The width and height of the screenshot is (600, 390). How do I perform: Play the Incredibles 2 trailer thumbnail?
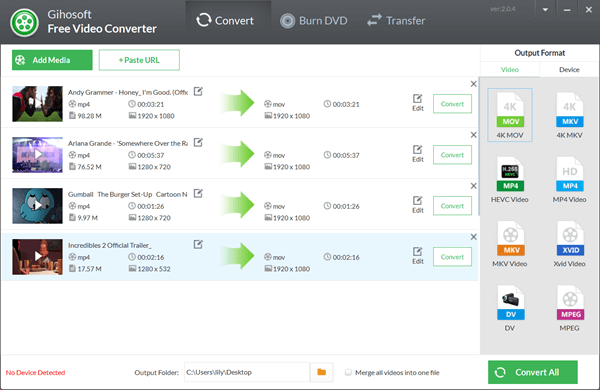pos(38,256)
